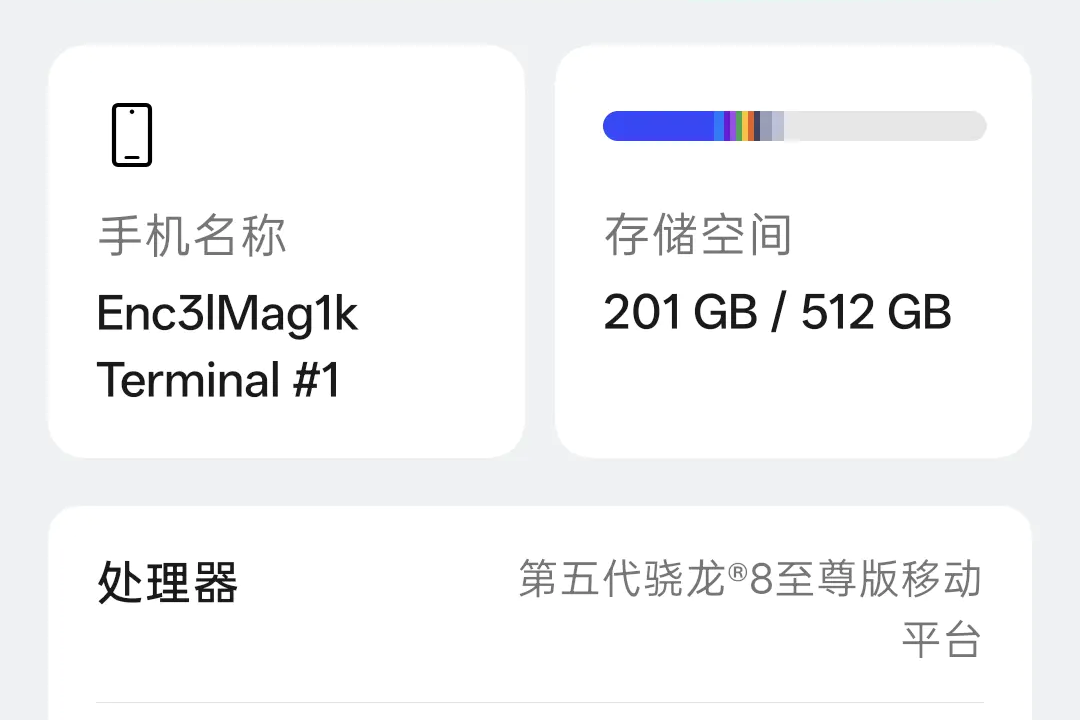Click the unused light-gray storage bar portion
The height and width of the screenshot is (720, 1080).
[885, 126]
